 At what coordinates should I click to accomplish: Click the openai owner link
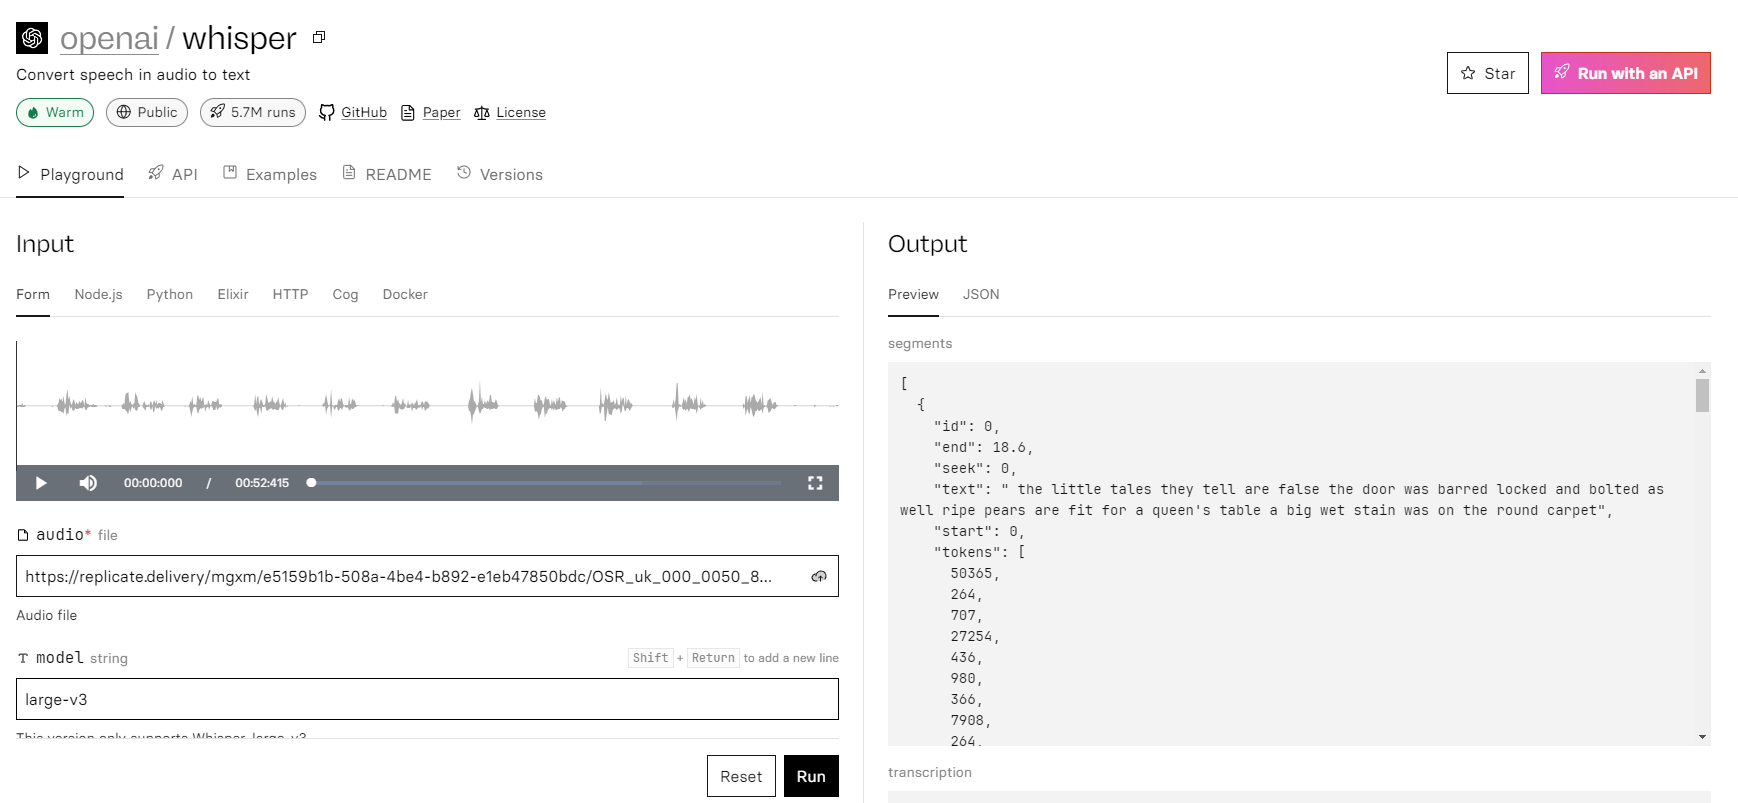[109, 38]
